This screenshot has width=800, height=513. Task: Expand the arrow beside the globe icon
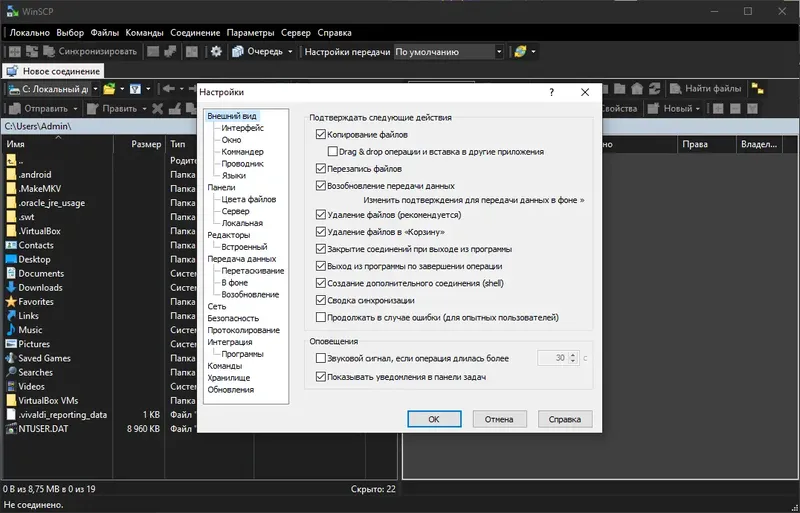click(x=533, y=52)
